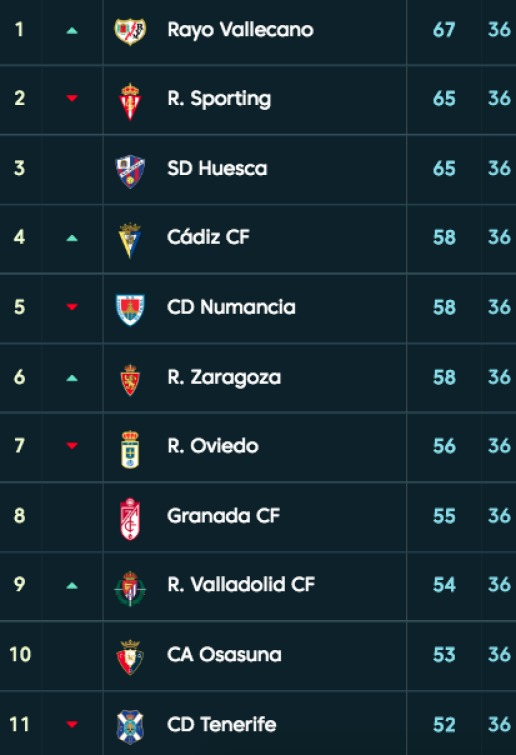
Task: Click the Cádiz CF club crest
Action: point(130,240)
